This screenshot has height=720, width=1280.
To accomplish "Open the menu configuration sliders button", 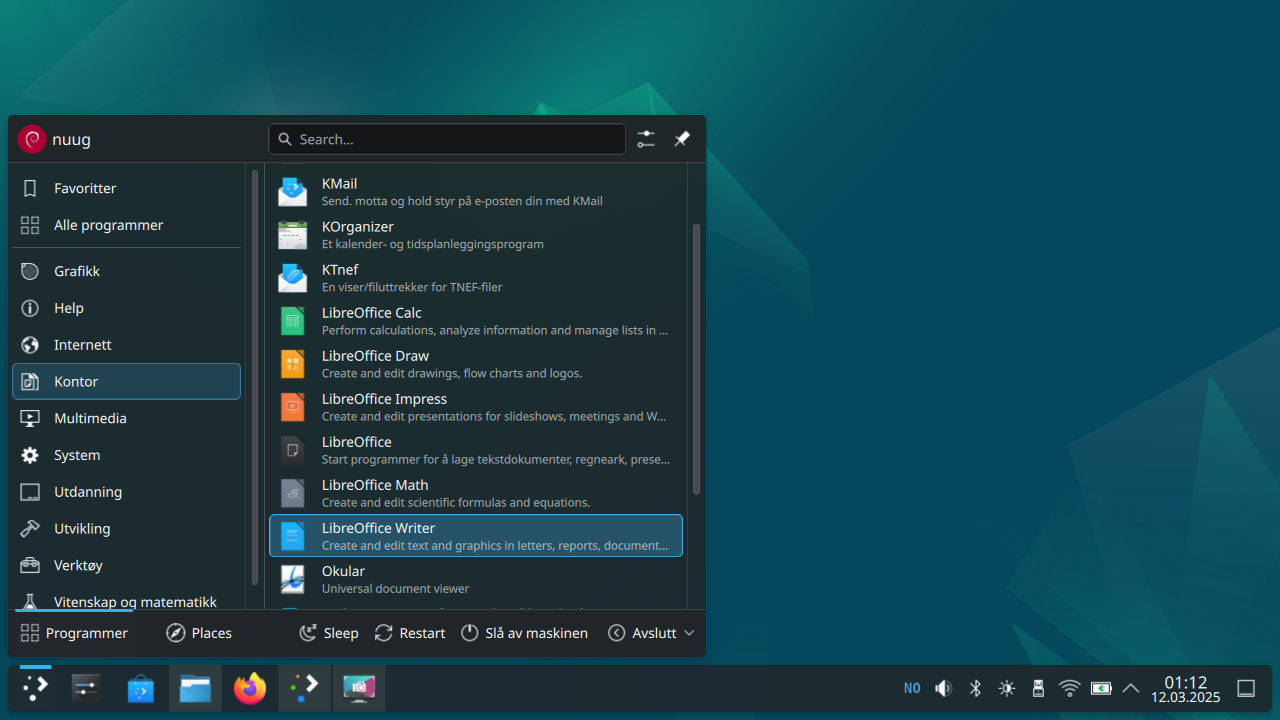I will [x=646, y=139].
